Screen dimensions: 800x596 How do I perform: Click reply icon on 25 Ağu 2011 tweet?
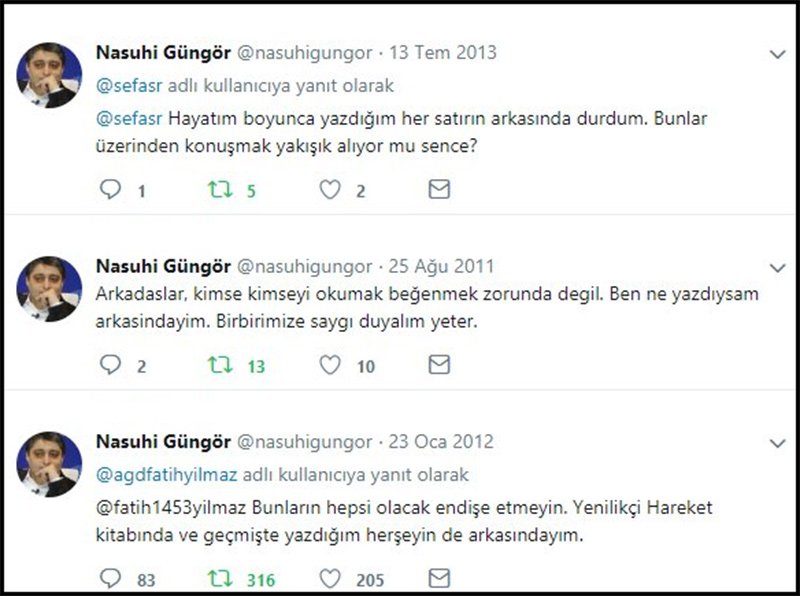tap(110, 365)
